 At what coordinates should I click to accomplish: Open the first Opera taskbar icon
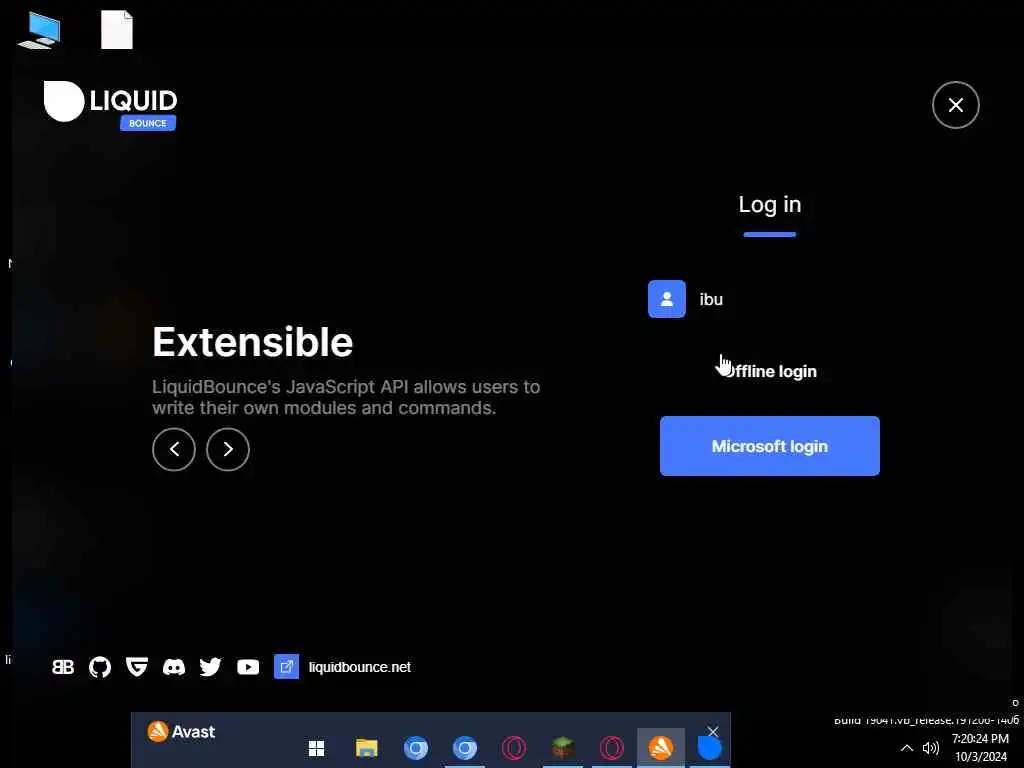tap(514, 748)
